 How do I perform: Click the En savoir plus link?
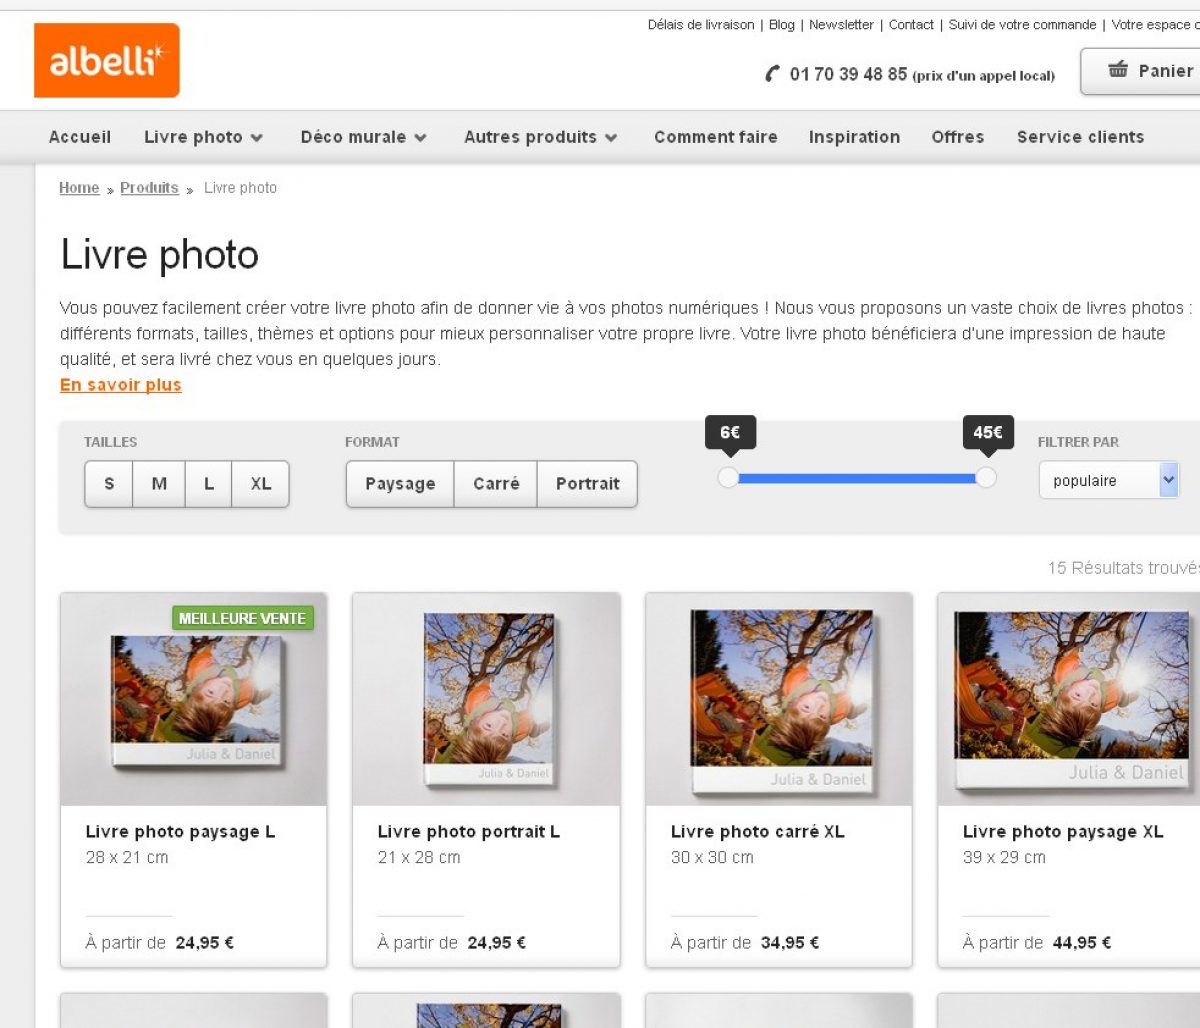(x=121, y=385)
